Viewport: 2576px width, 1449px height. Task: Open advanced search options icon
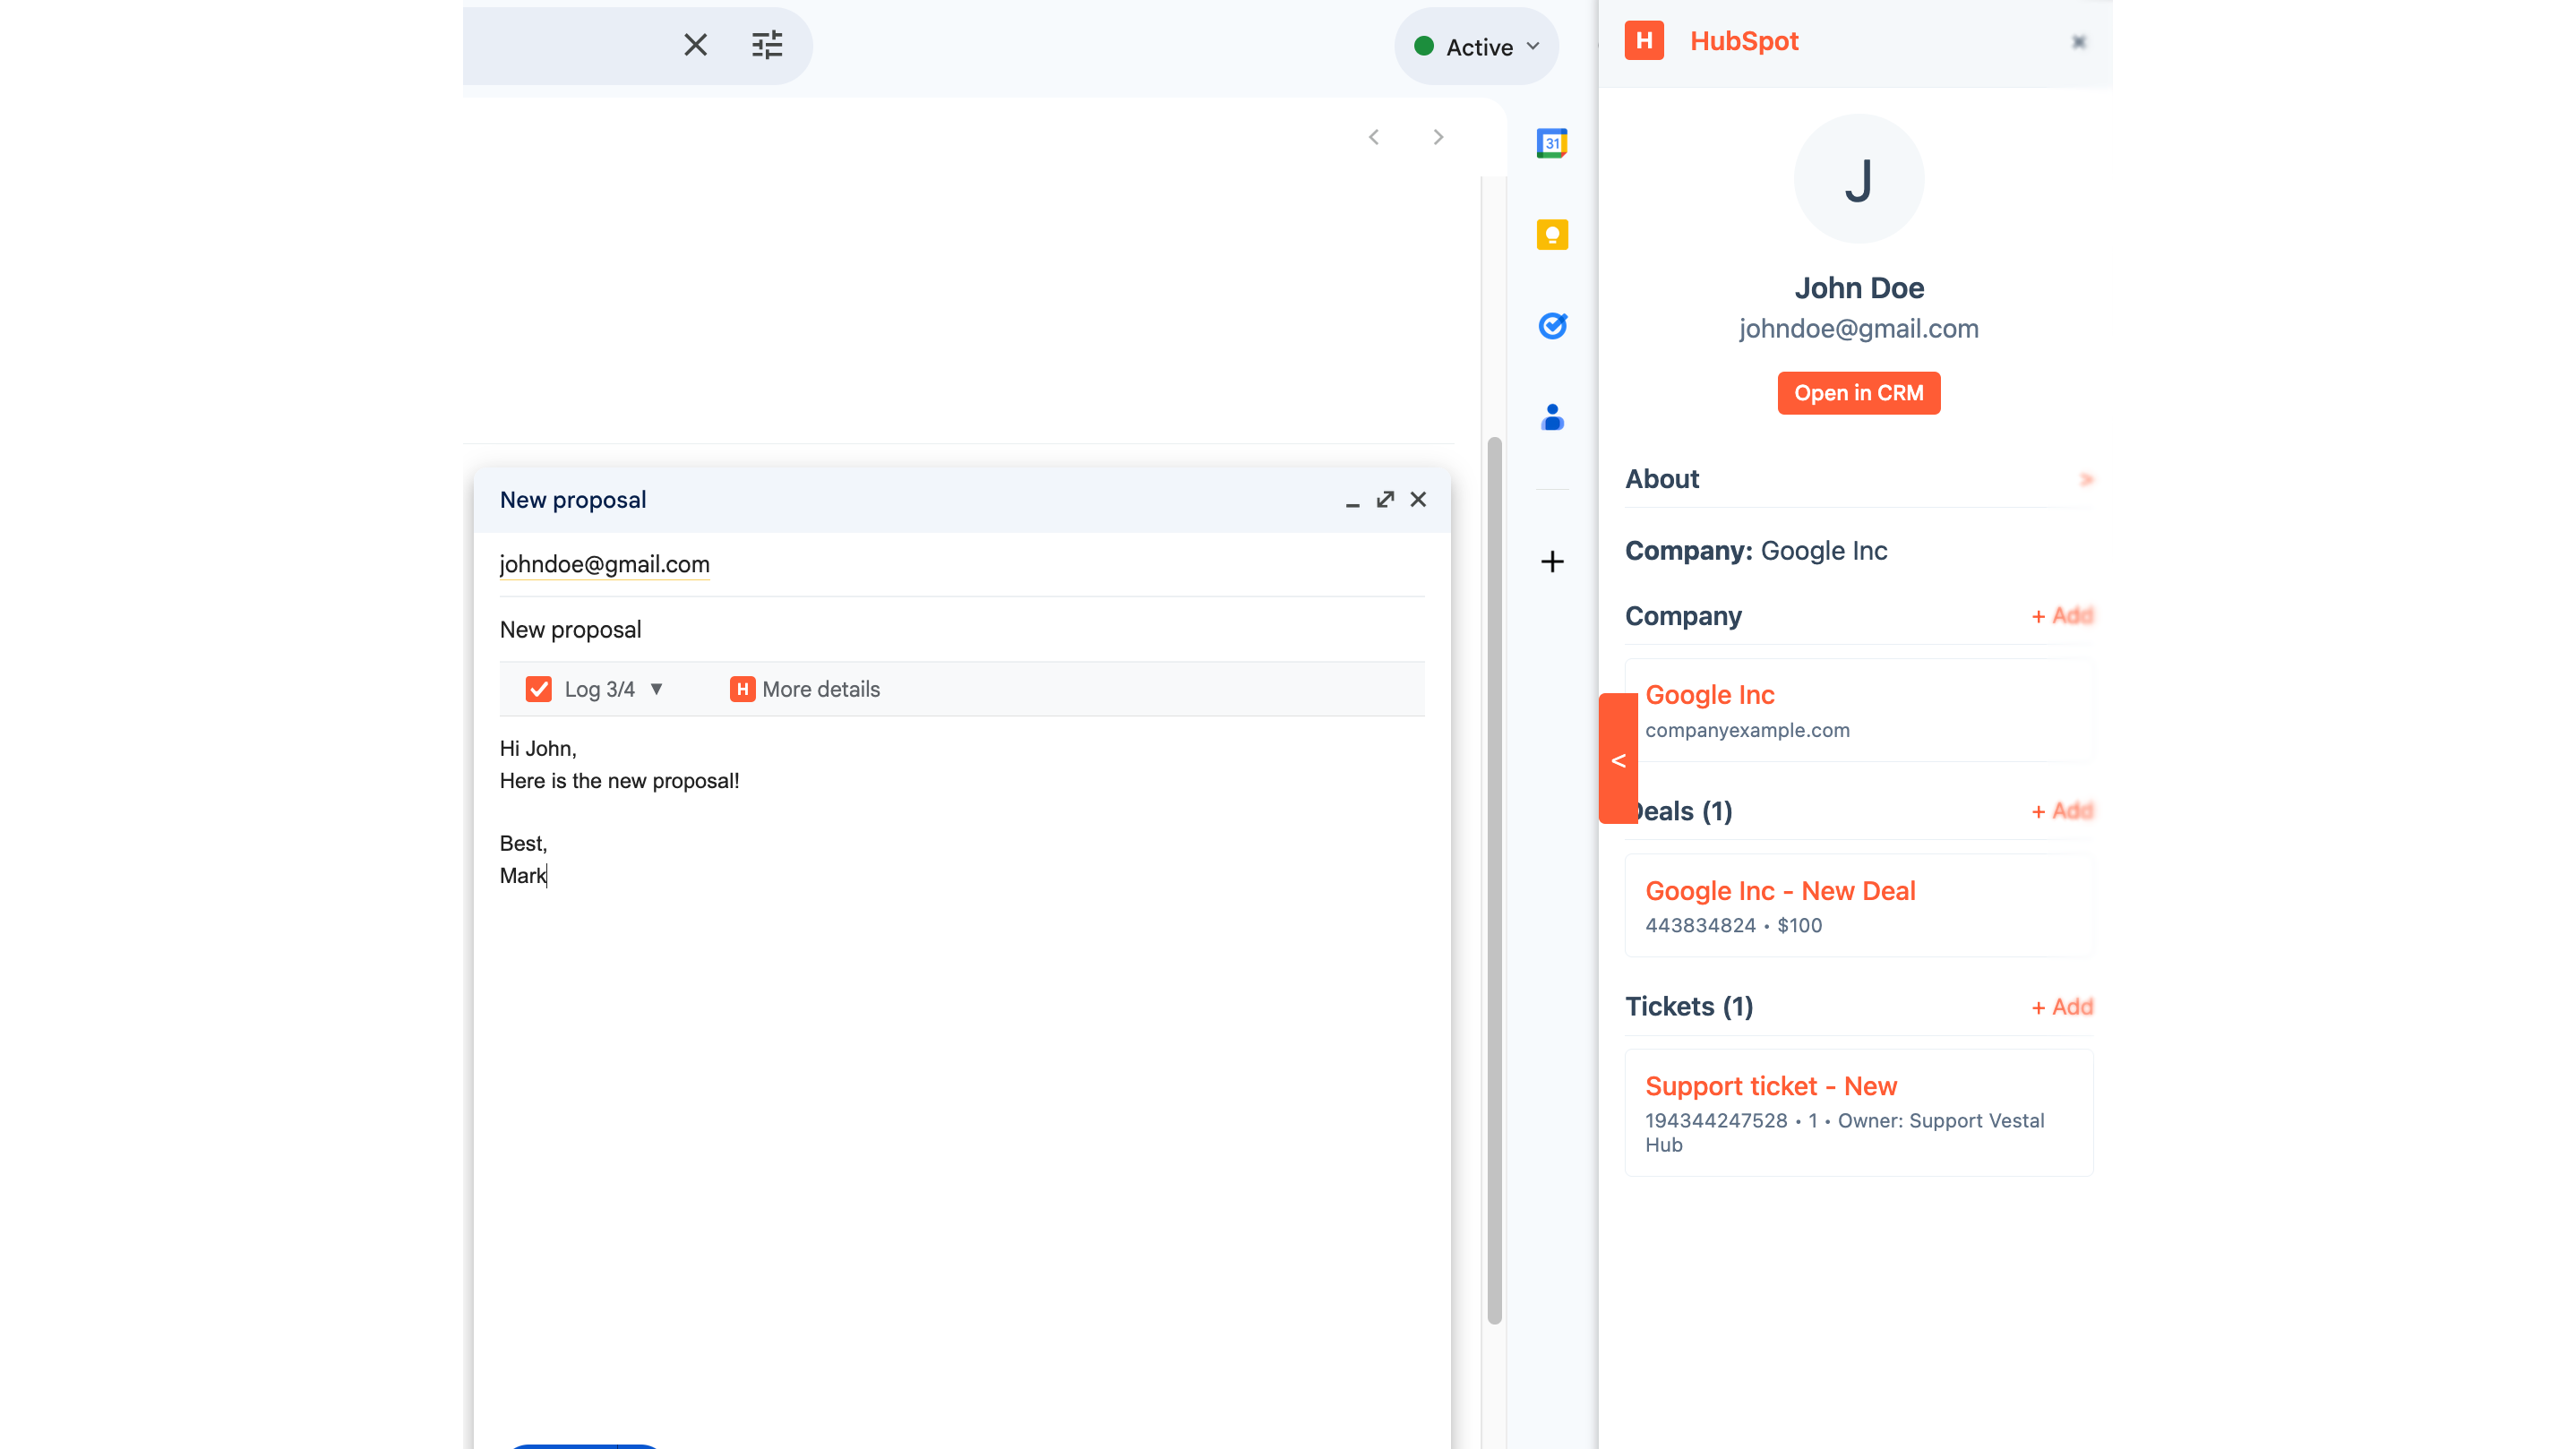[767, 45]
